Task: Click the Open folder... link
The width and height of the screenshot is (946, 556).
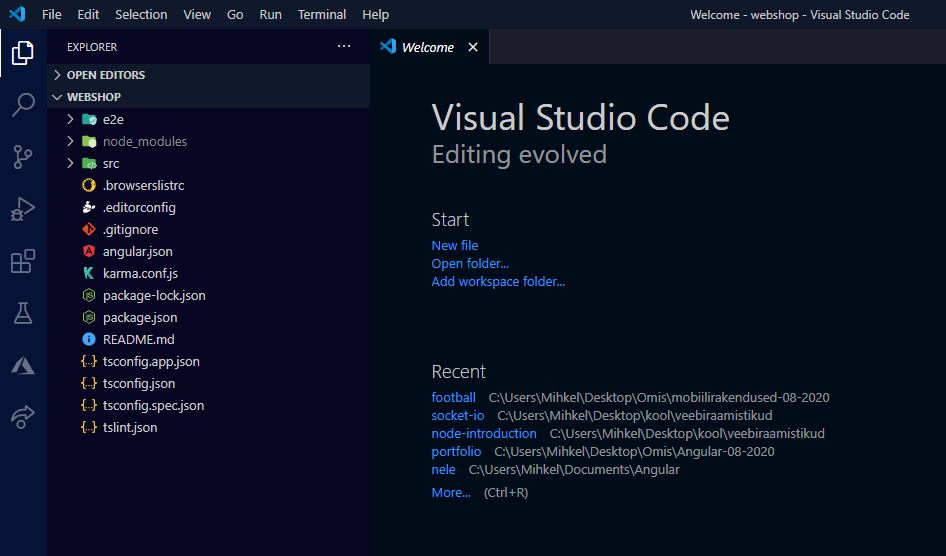Action: point(470,264)
